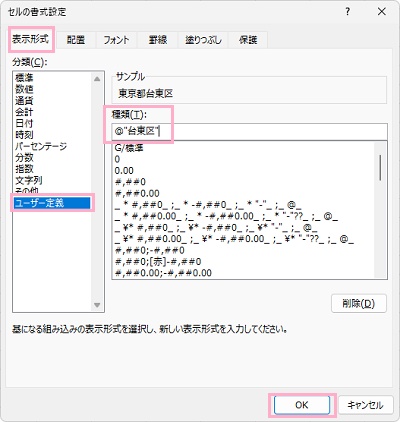Select パーセンテージ category
The image size is (400, 422).
[52, 146]
